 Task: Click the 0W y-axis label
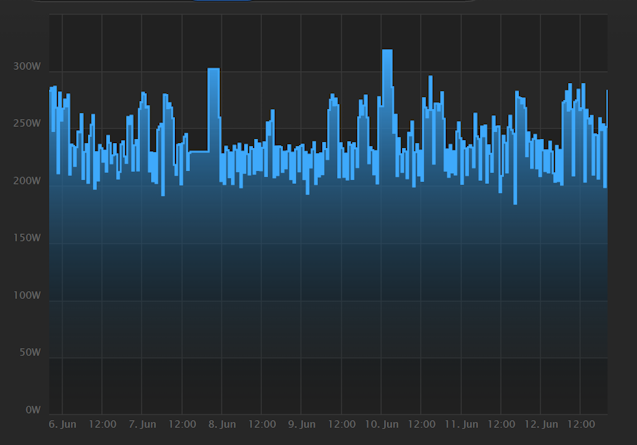pyautogui.click(x=32, y=410)
